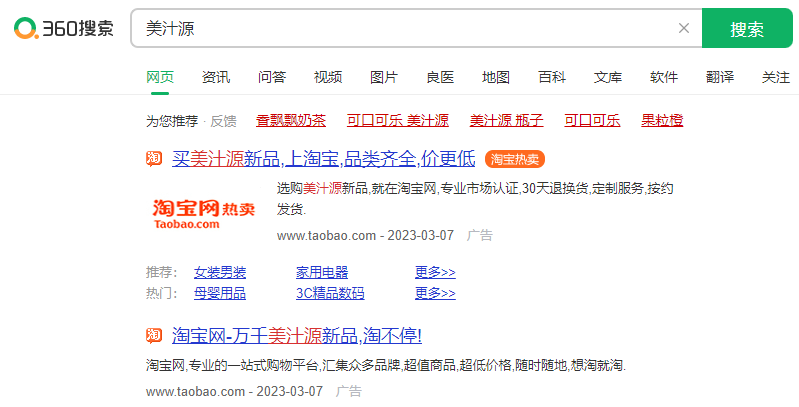799x407 pixels.
Task: Click 更多>> in the 热门 row
Action: coord(435,293)
